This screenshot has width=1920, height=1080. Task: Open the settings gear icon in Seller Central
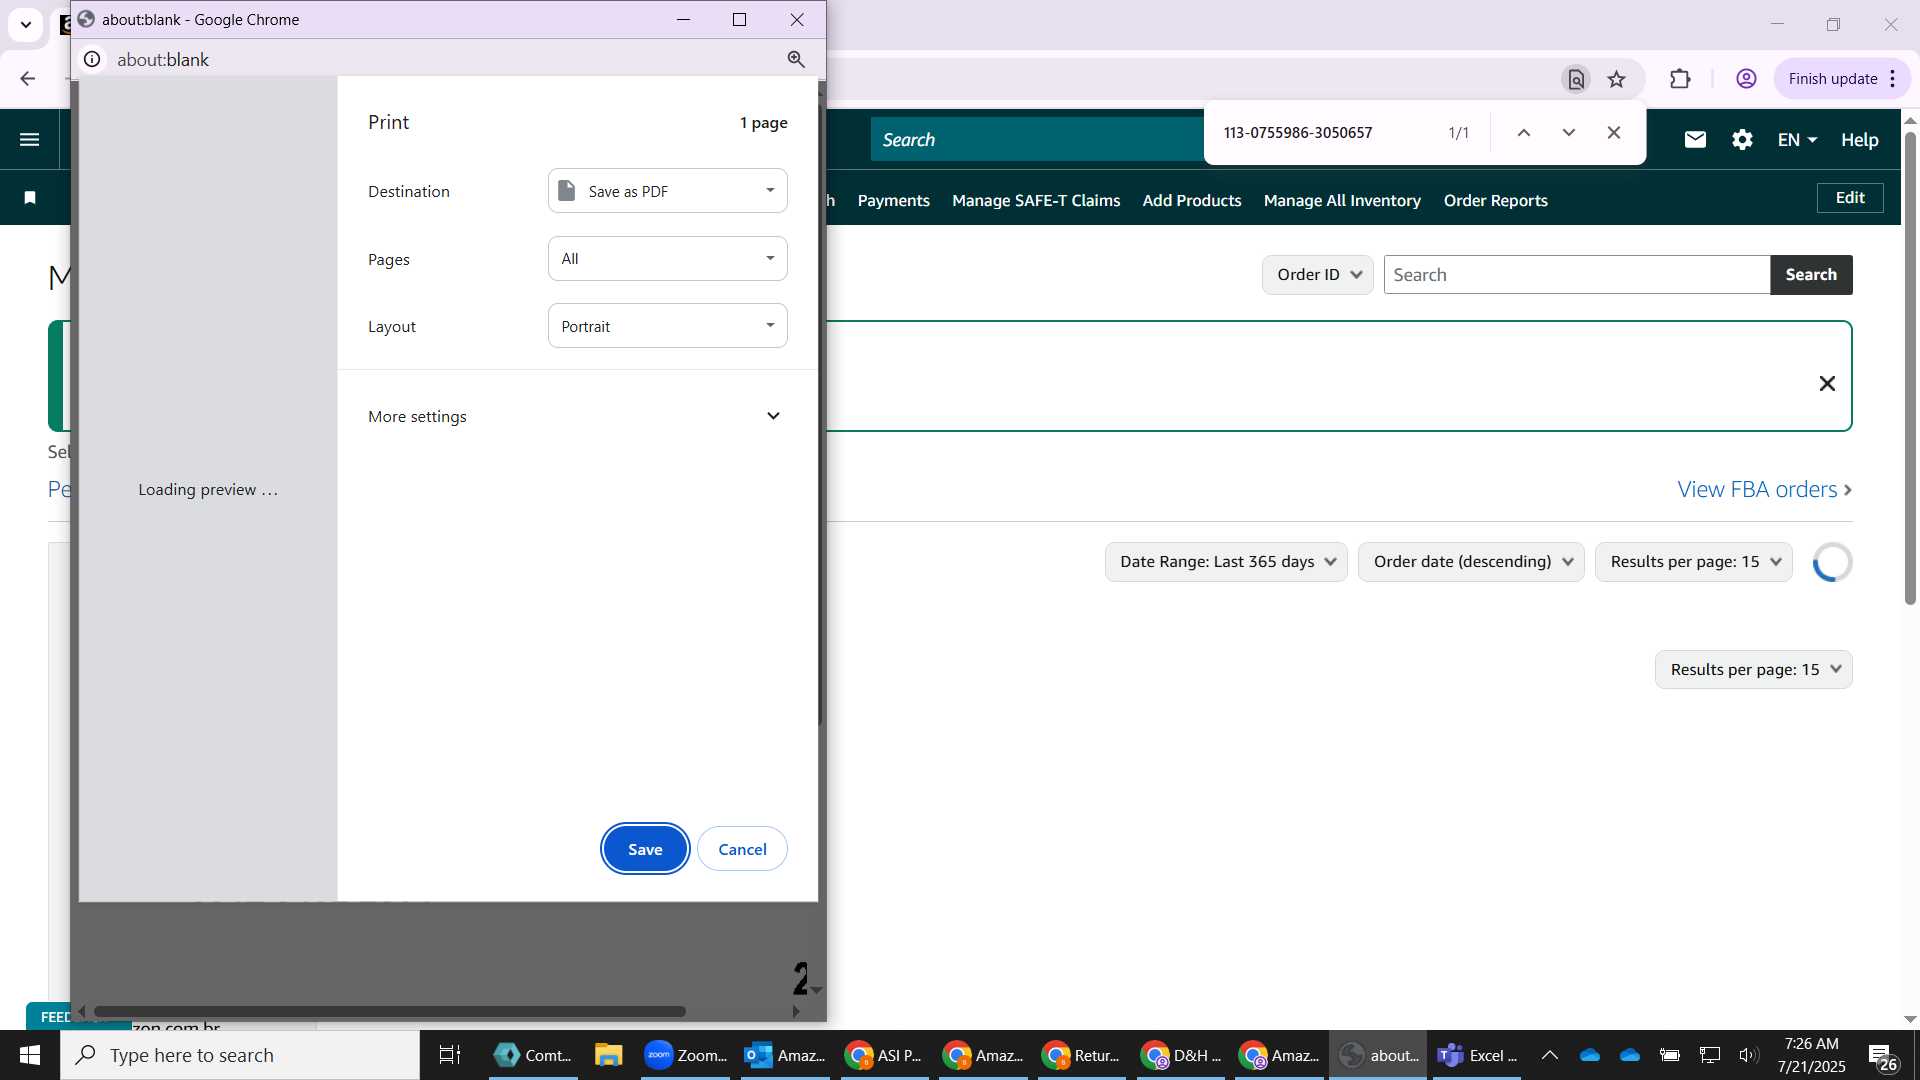pos(1742,140)
